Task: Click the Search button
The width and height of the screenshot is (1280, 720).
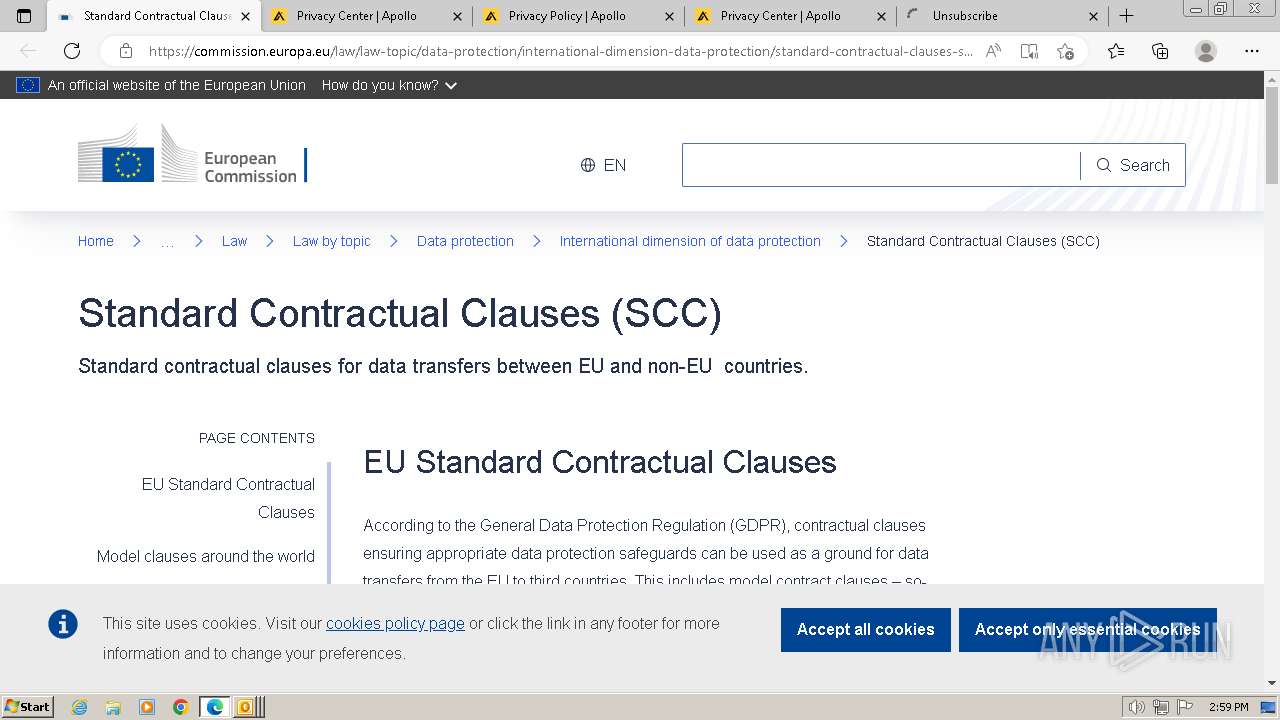Action: point(1133,165)
